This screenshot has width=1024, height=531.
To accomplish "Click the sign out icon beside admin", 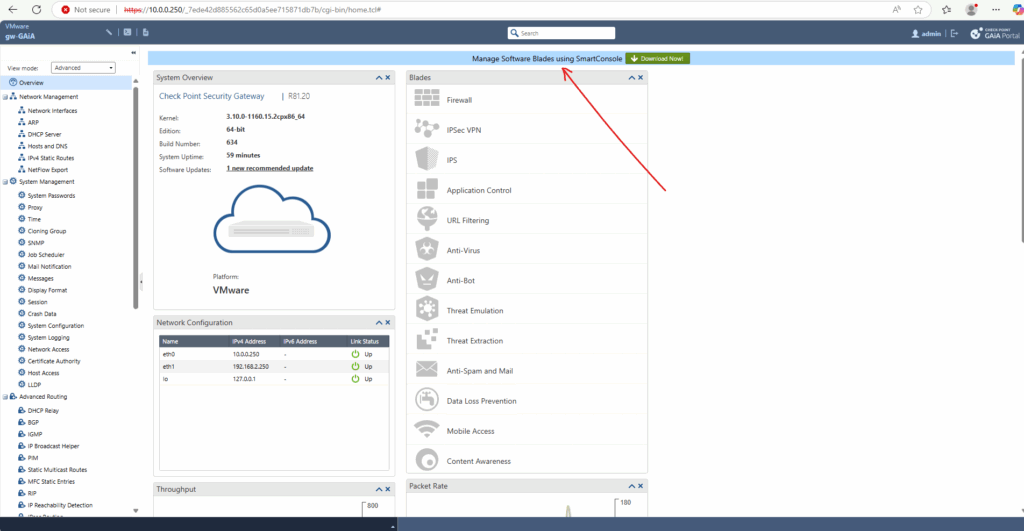I will [x=955, y=33].
